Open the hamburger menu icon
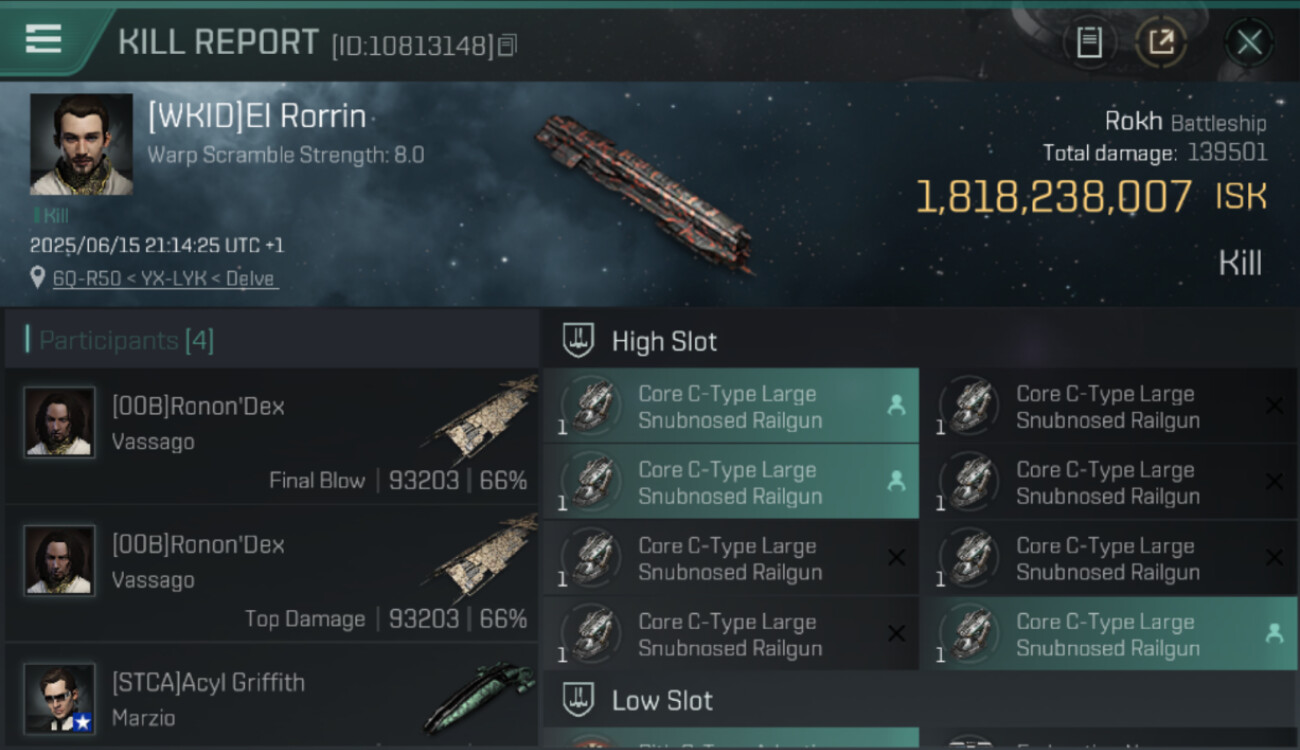Screen dimensions: 1300x750 click(43, 39)
